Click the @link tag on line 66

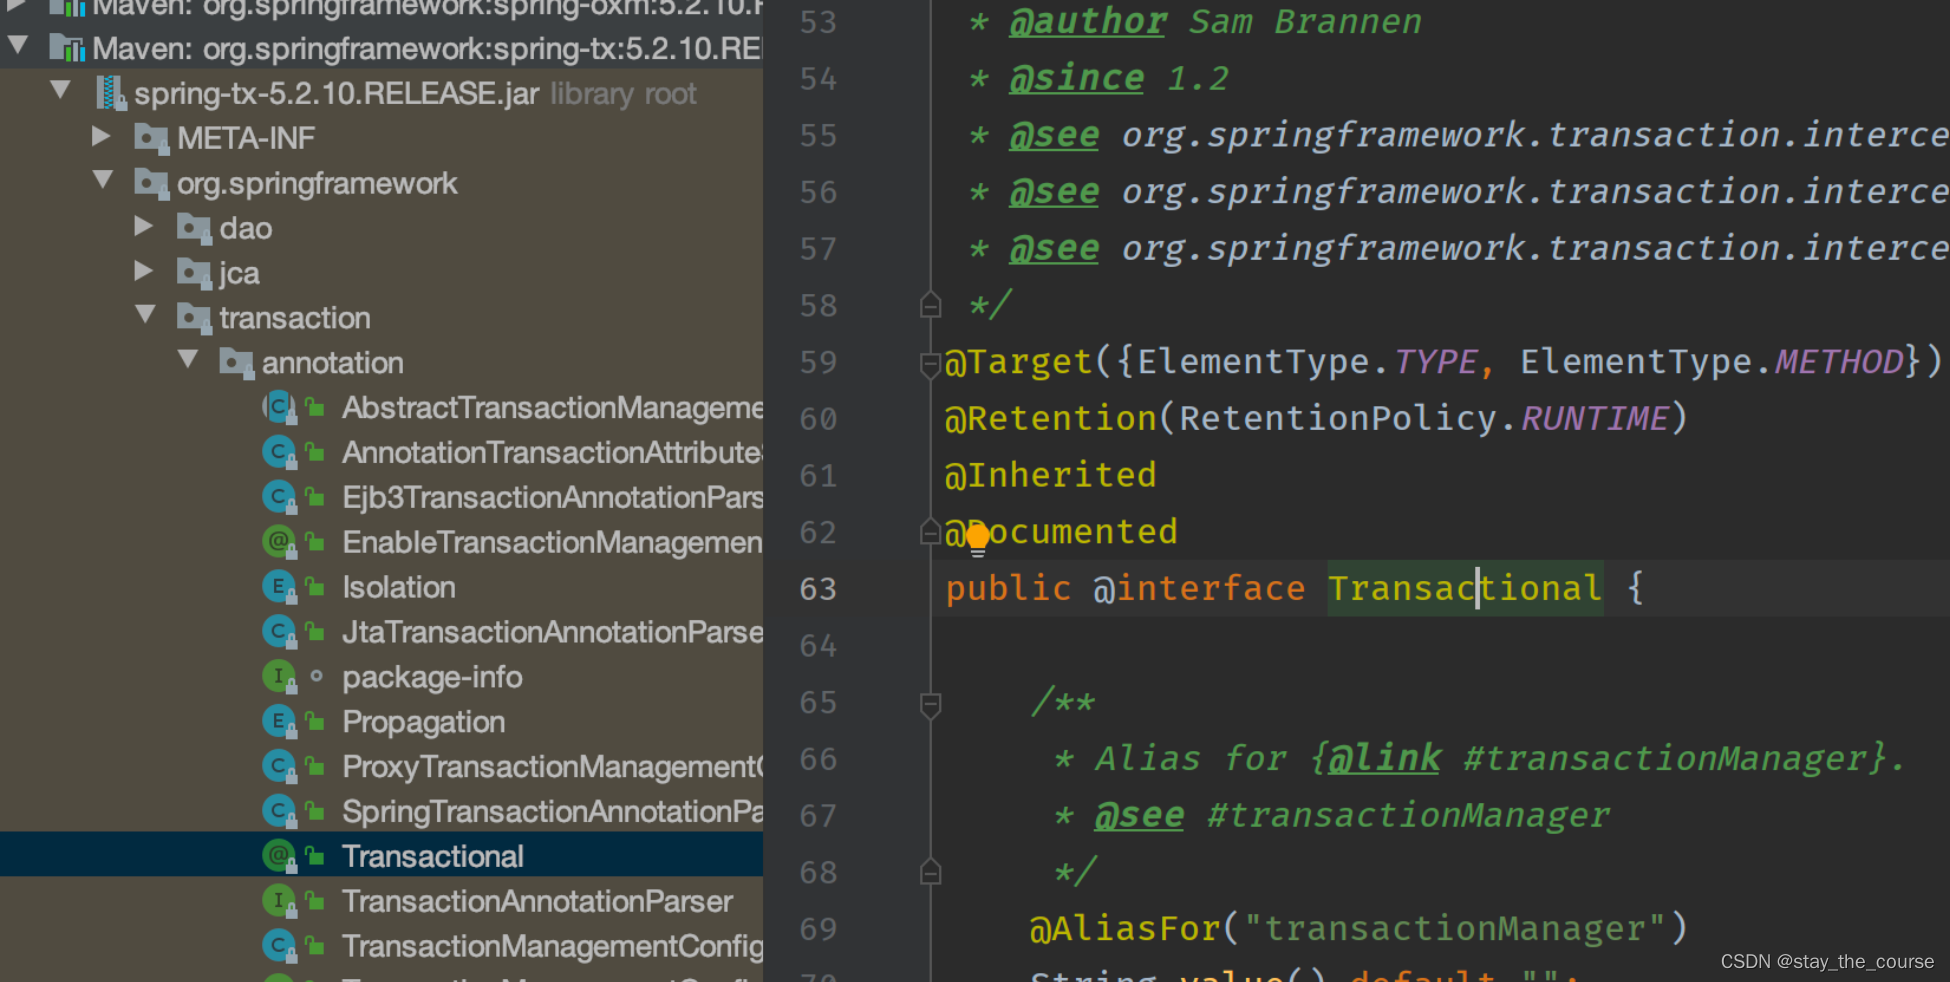tap(1385, 759)
